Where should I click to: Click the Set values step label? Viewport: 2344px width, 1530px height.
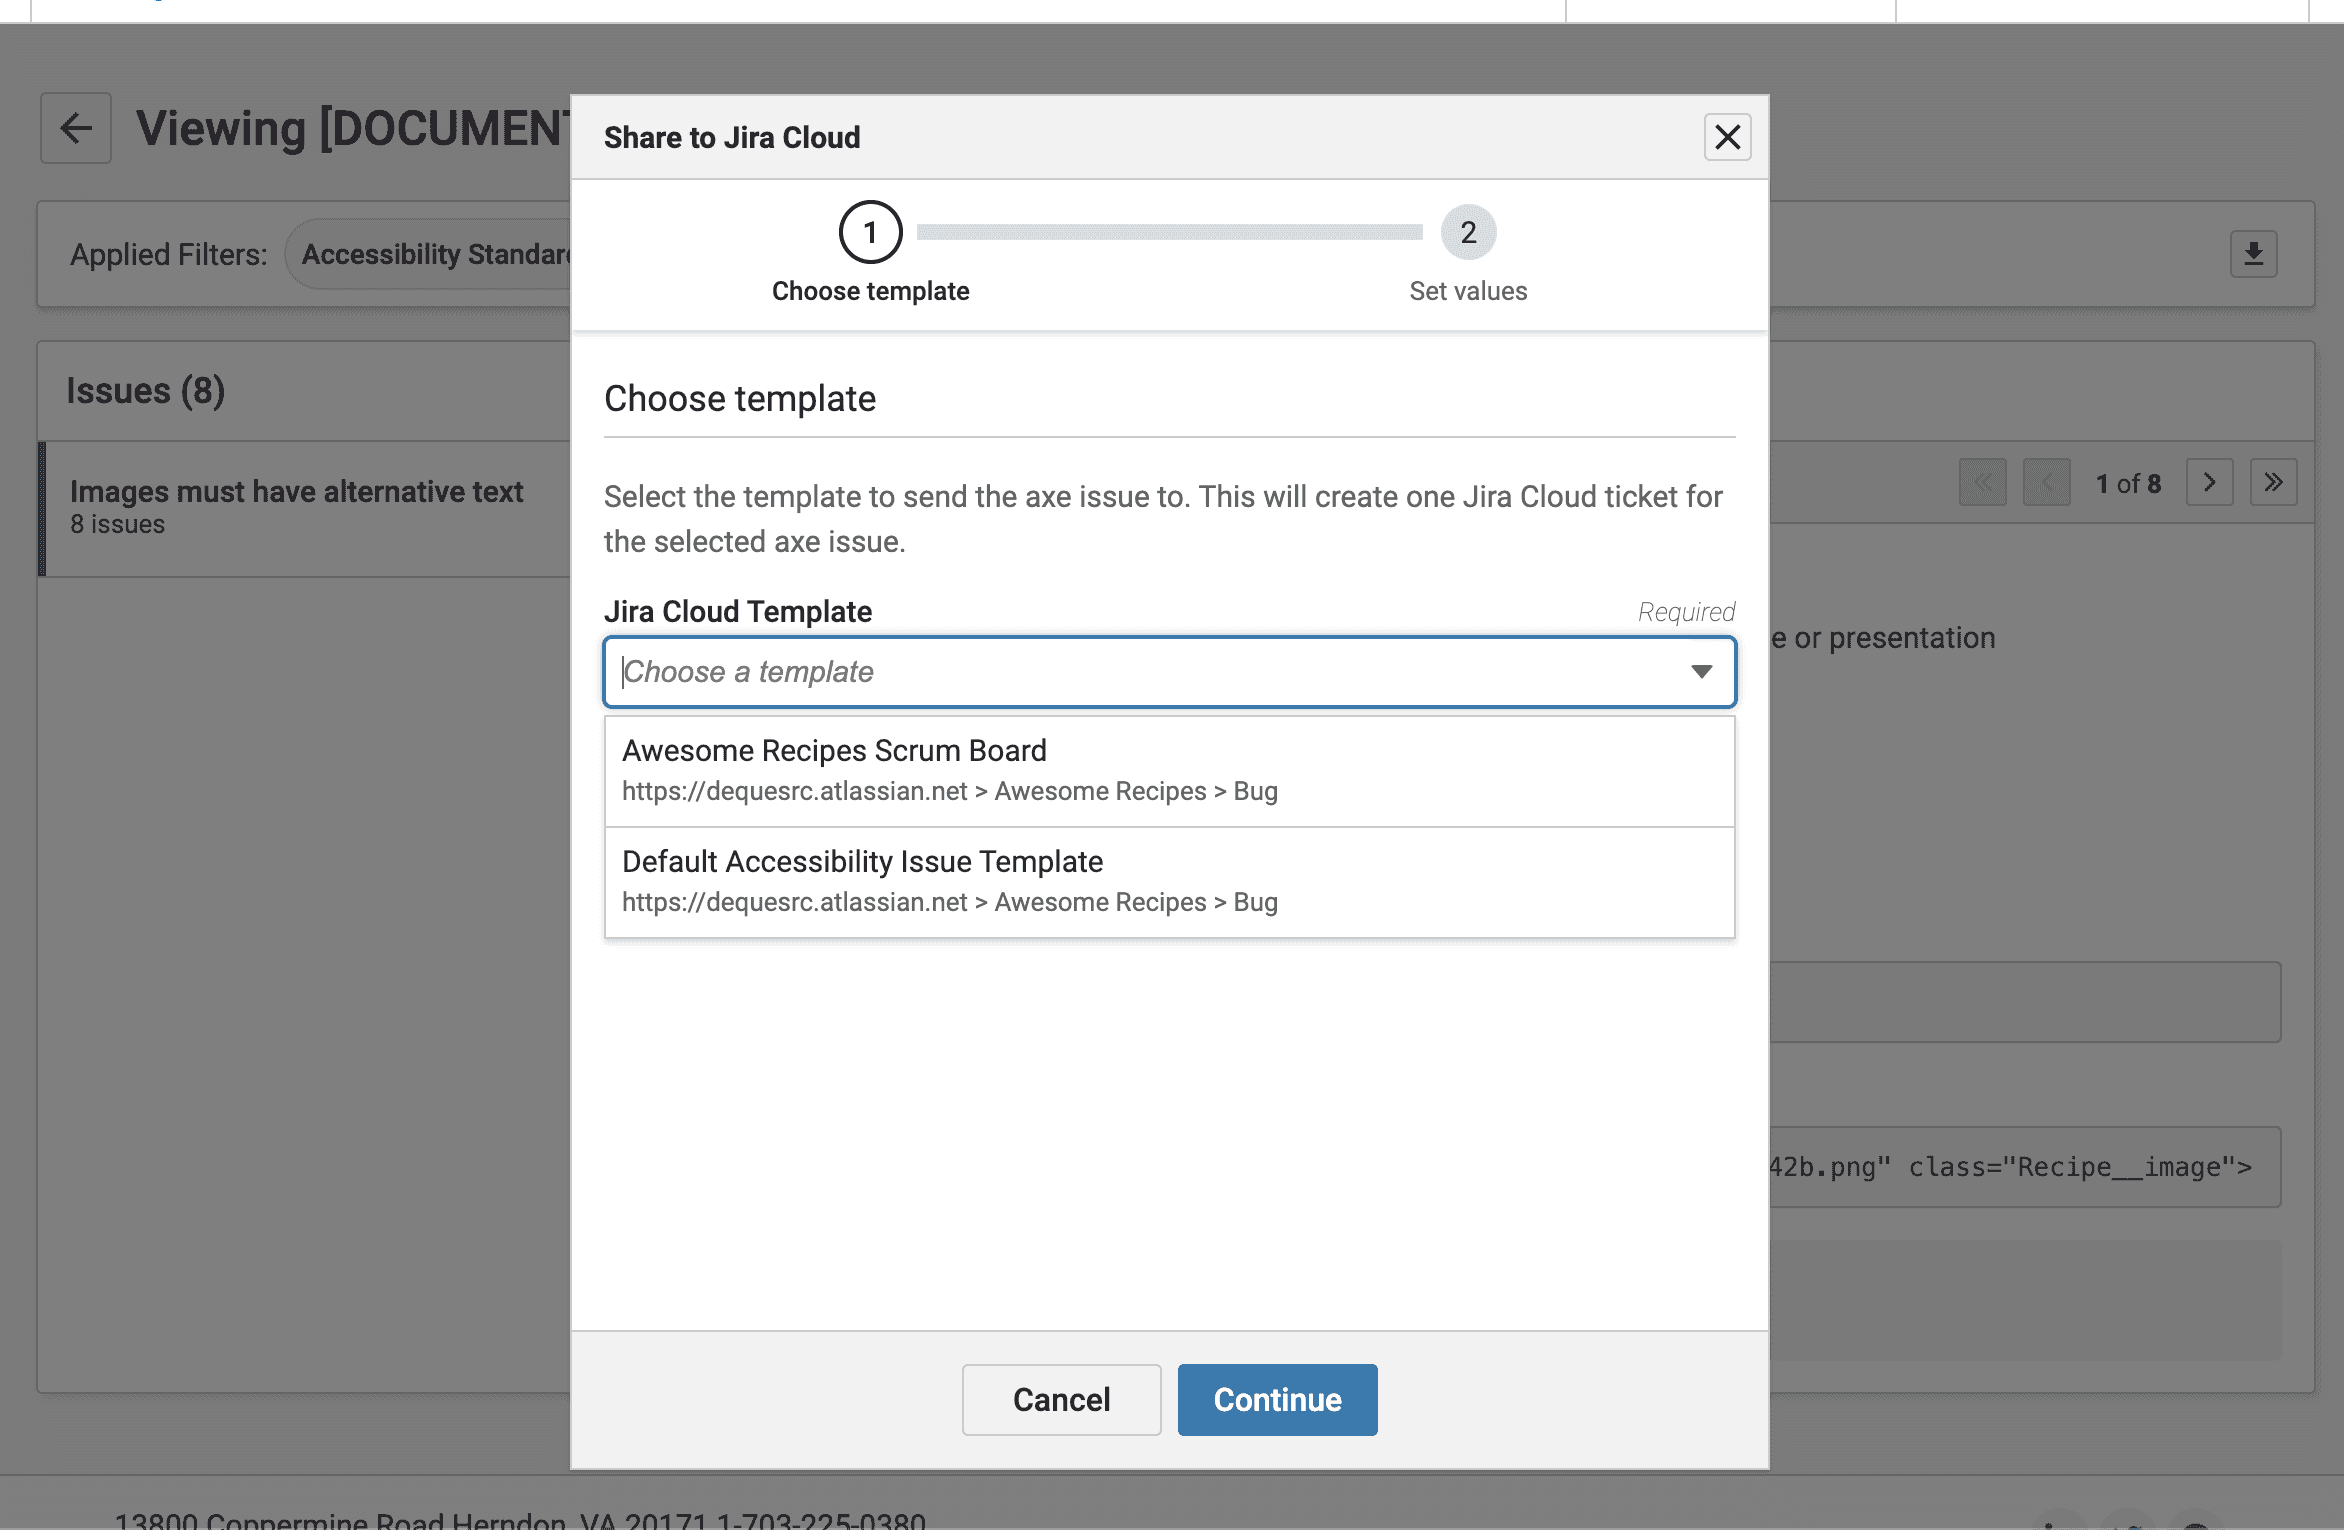1468,291
